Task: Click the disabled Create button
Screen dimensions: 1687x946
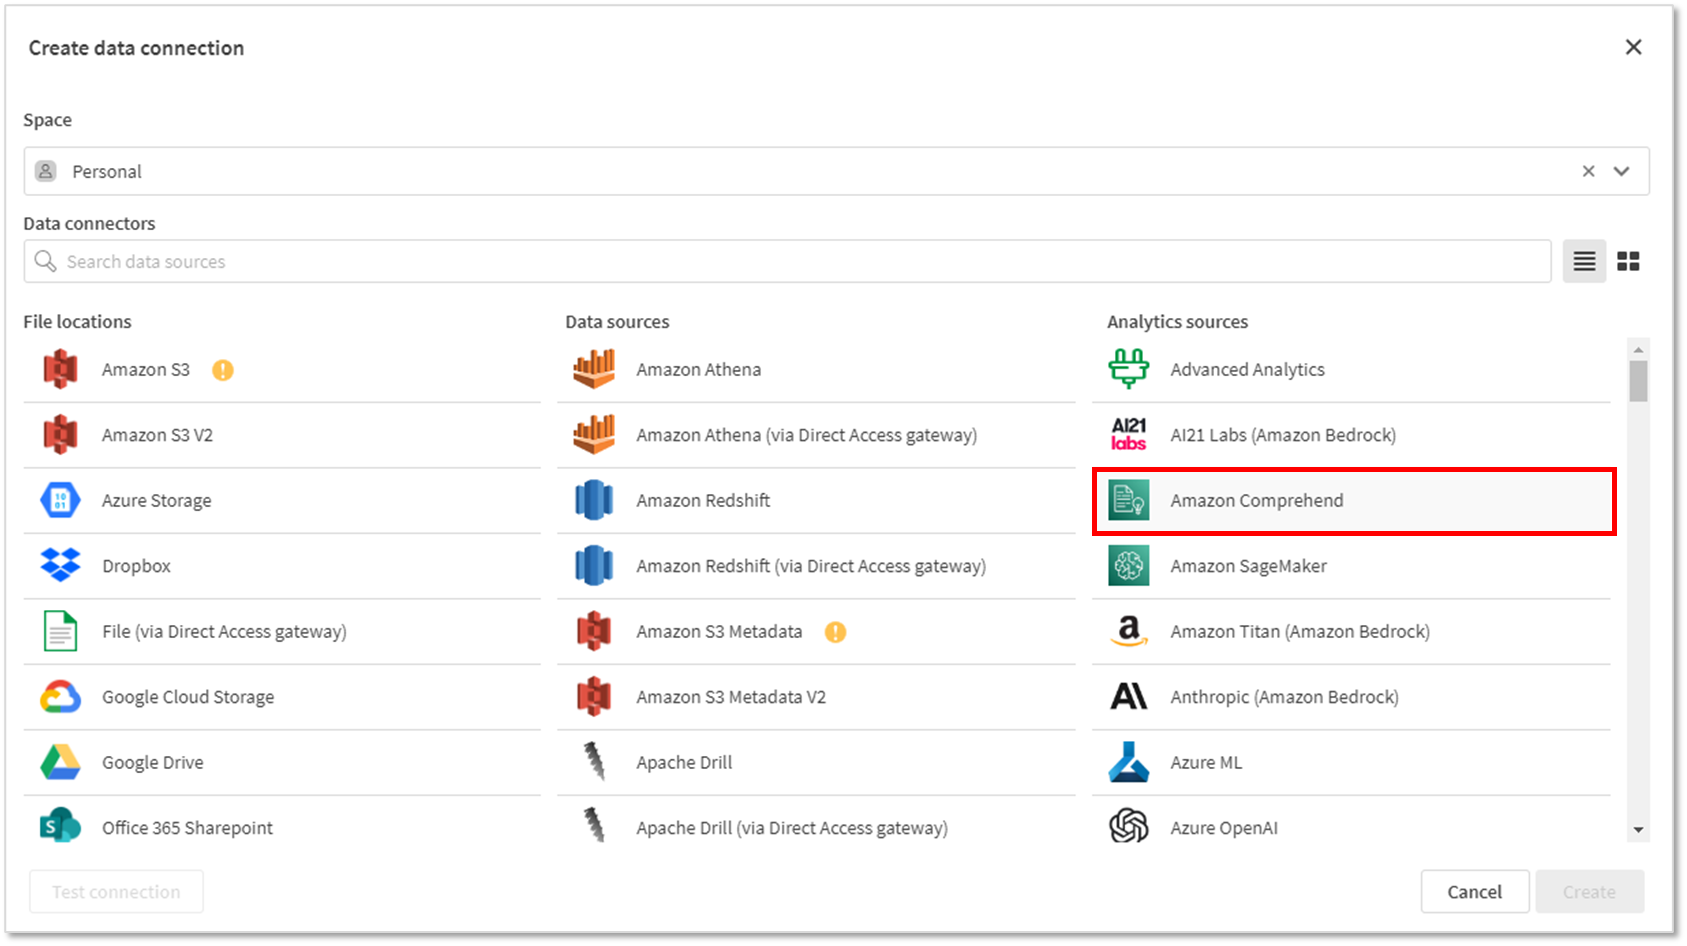Action: (x=1589, y=891)
